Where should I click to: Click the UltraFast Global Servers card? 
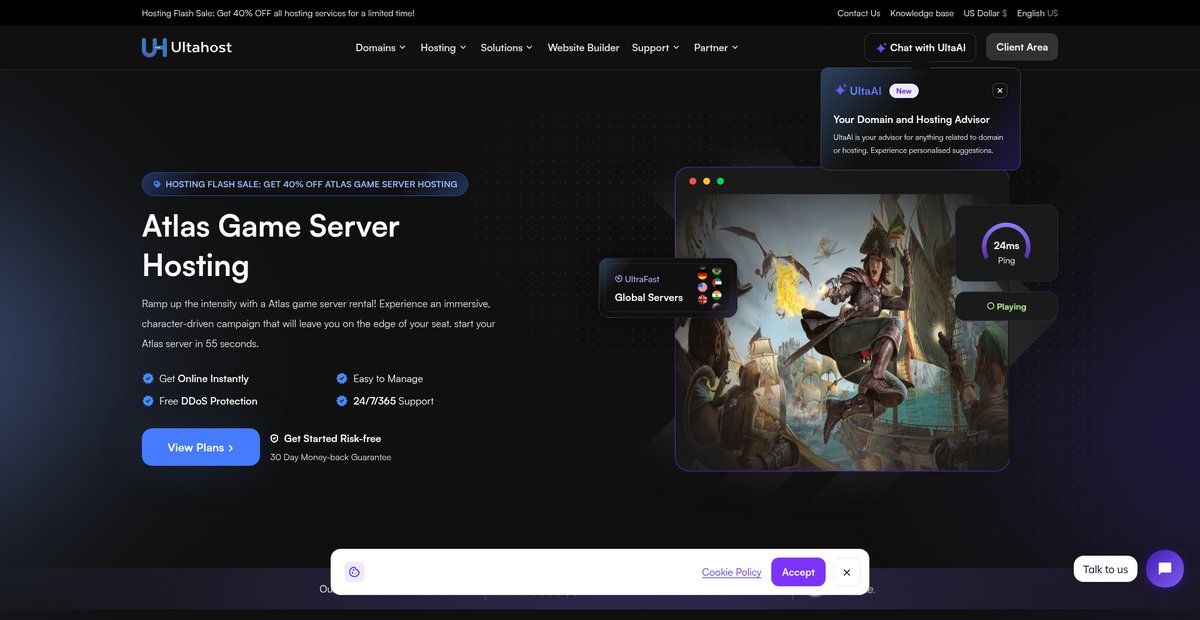coord(668,288)
